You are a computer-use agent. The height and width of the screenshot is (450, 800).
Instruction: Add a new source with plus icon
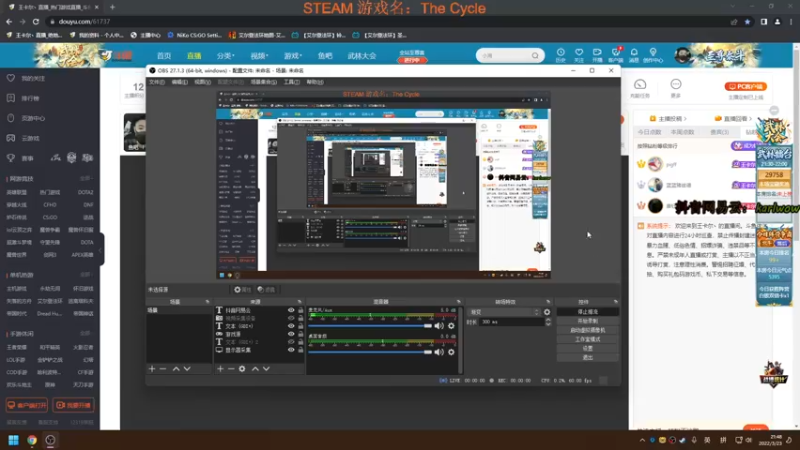220,368
